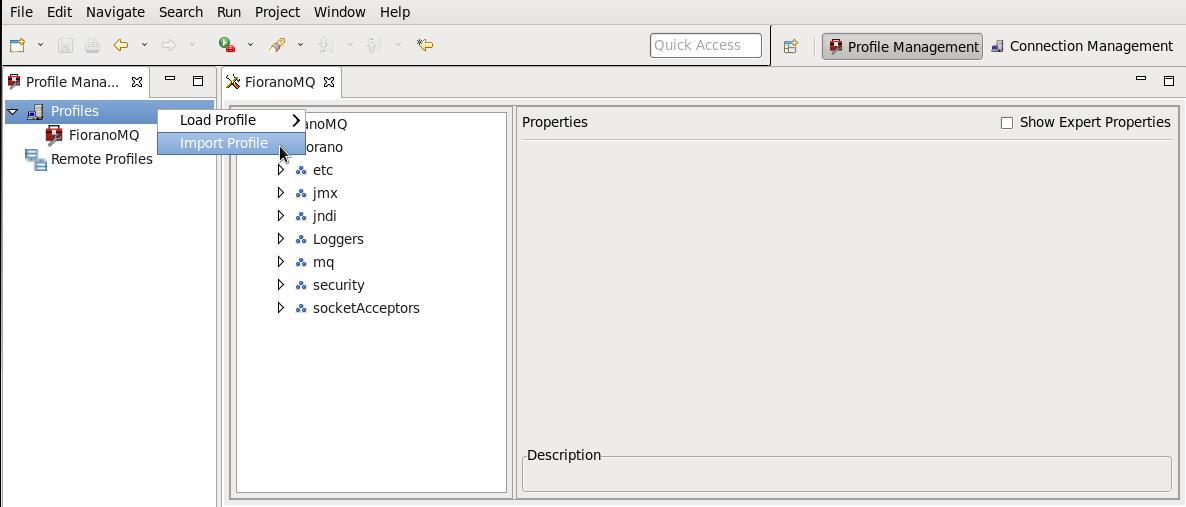This screenshot has height=507, width=1186.
Task: Click the etc node component icon
Action: pyautogui.click(x=300, y=171)
